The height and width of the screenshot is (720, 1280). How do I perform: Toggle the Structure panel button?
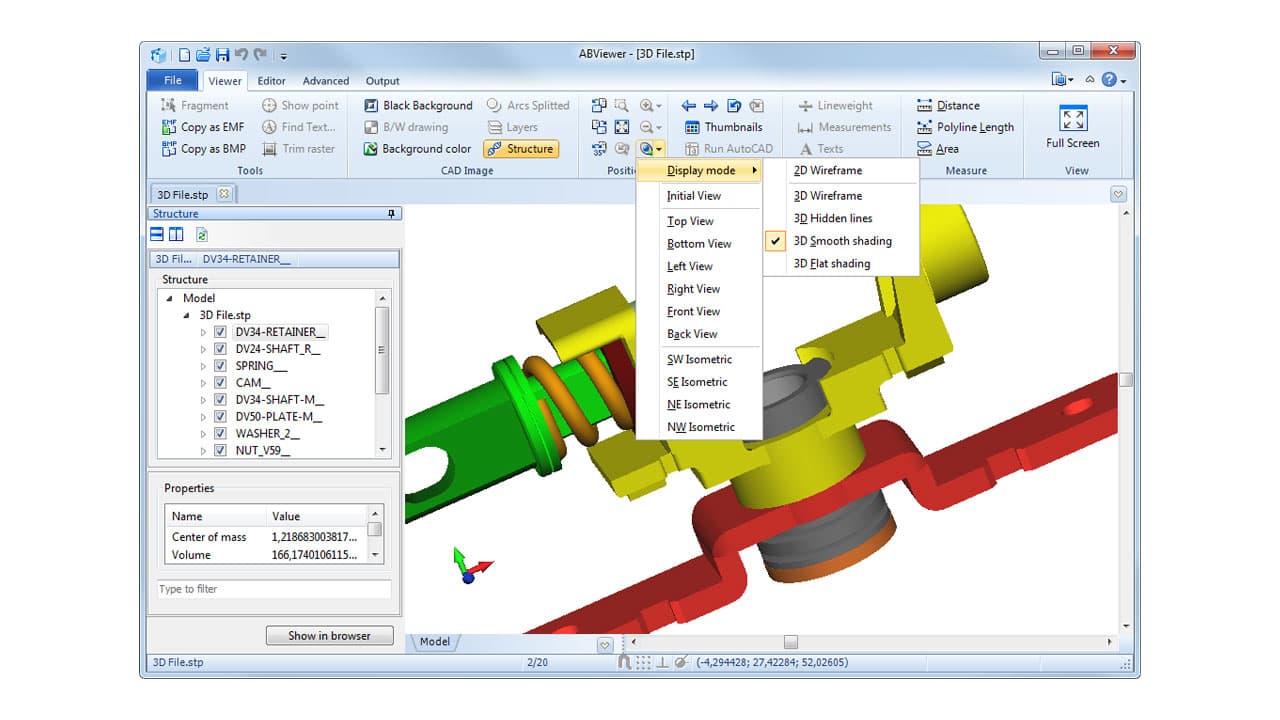click(x=520, y=148)
